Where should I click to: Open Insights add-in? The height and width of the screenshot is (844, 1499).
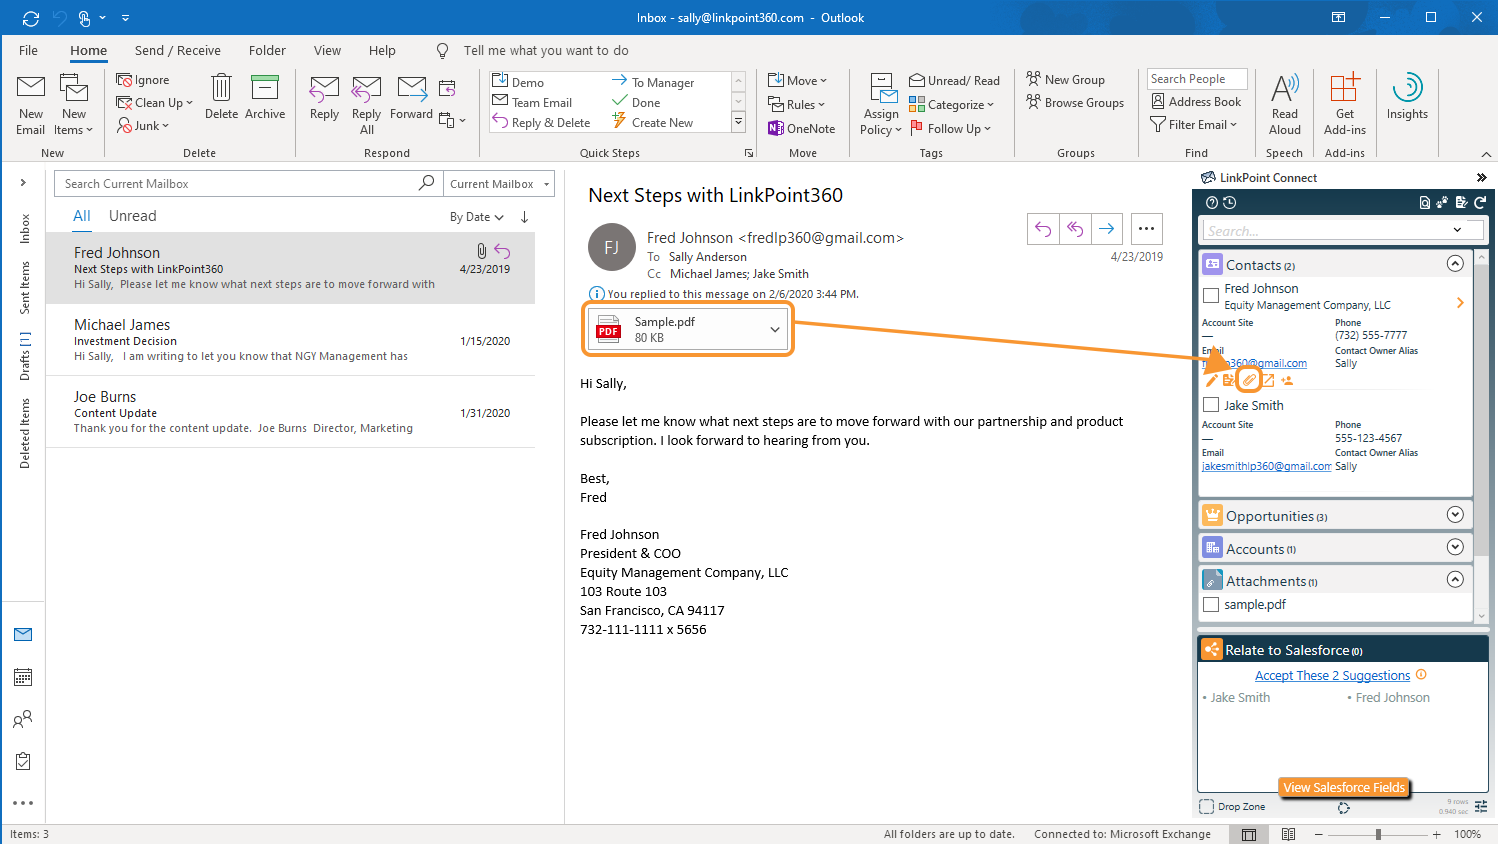coord(1407,97)
